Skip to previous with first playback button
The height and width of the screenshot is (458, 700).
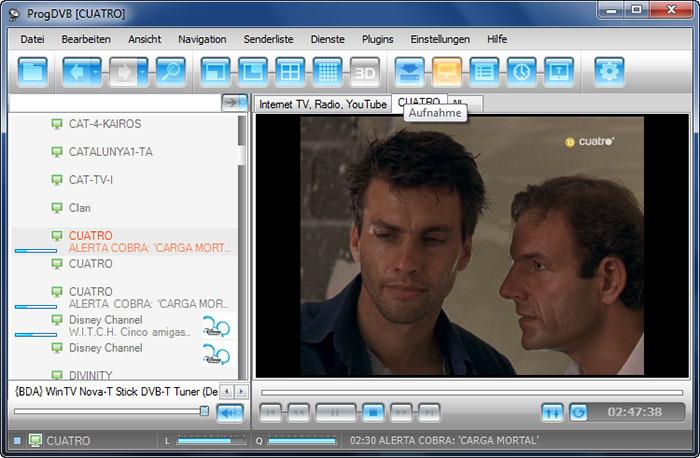(x=271, y=412)
